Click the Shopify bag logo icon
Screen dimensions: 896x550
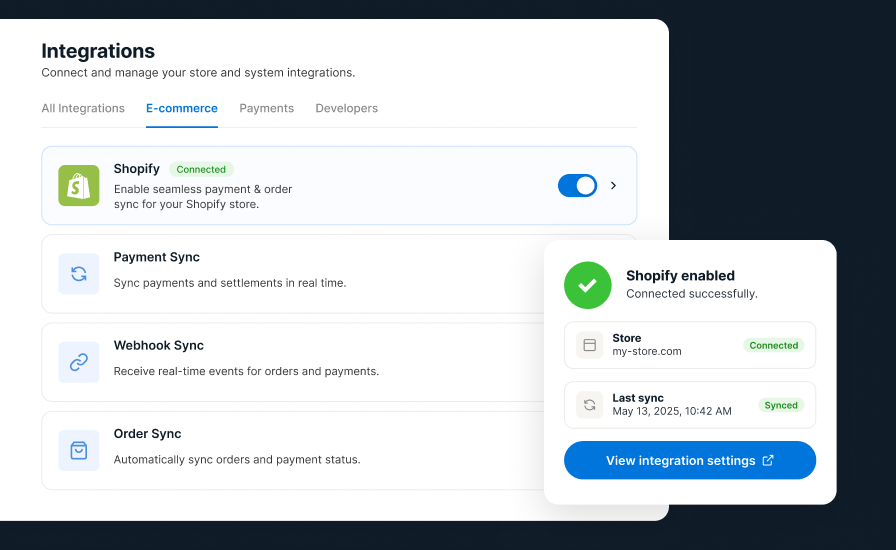(x=79, y=186)
